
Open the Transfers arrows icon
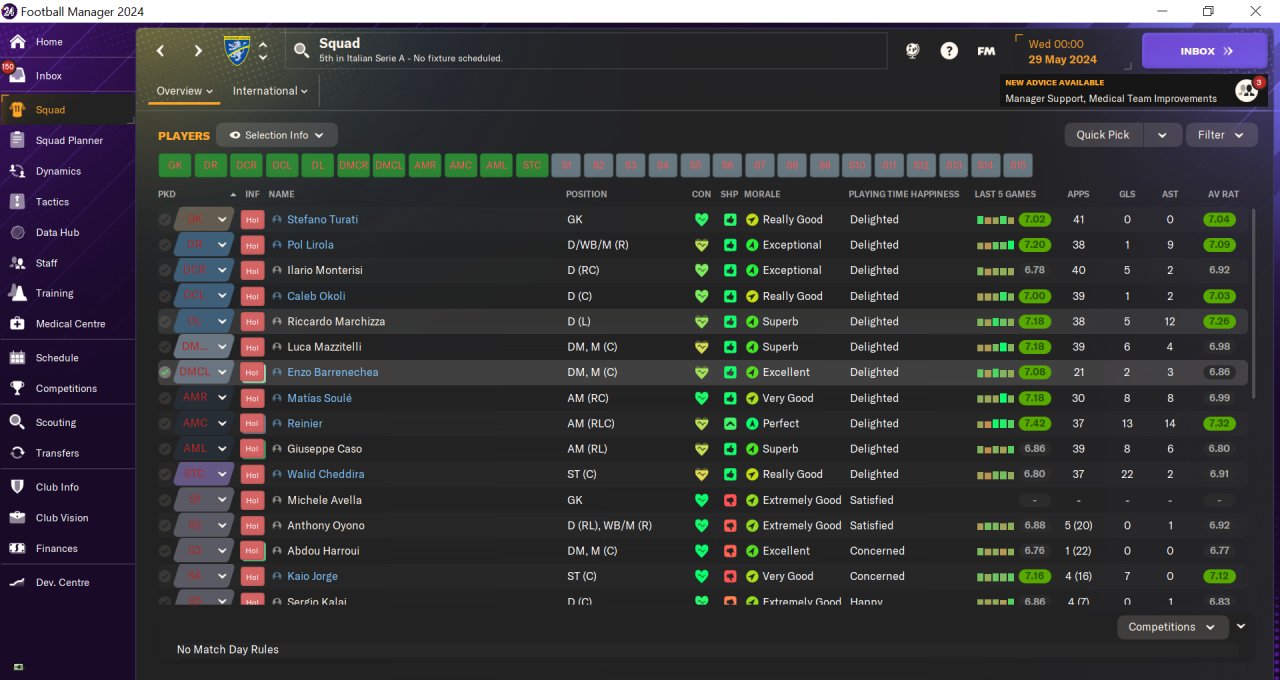(x=17, y=453)
